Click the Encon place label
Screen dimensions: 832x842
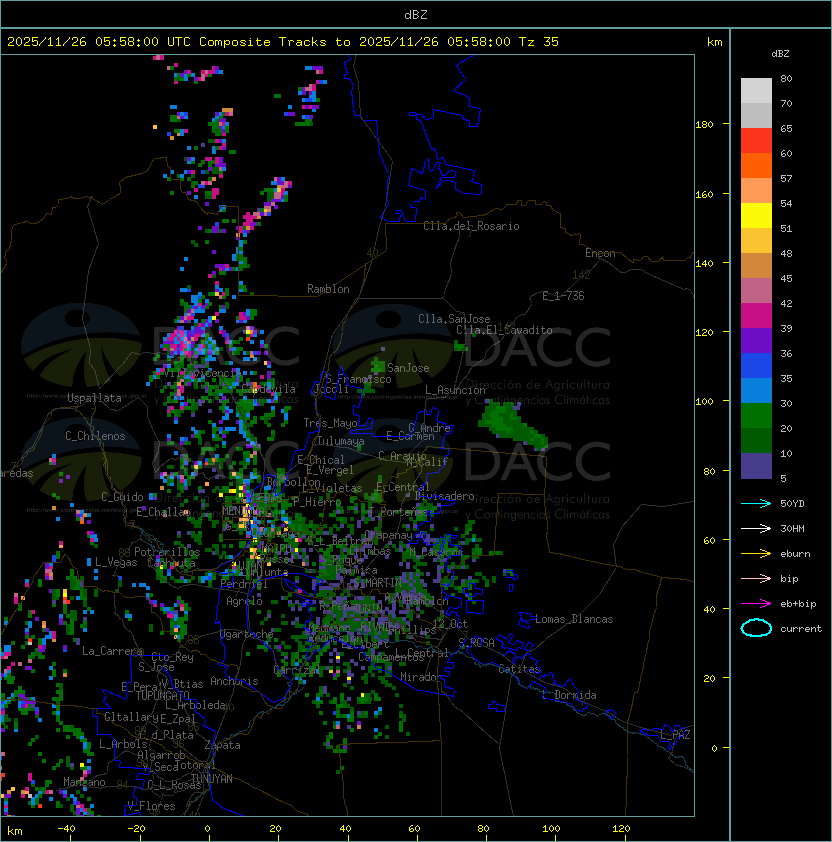600,253
